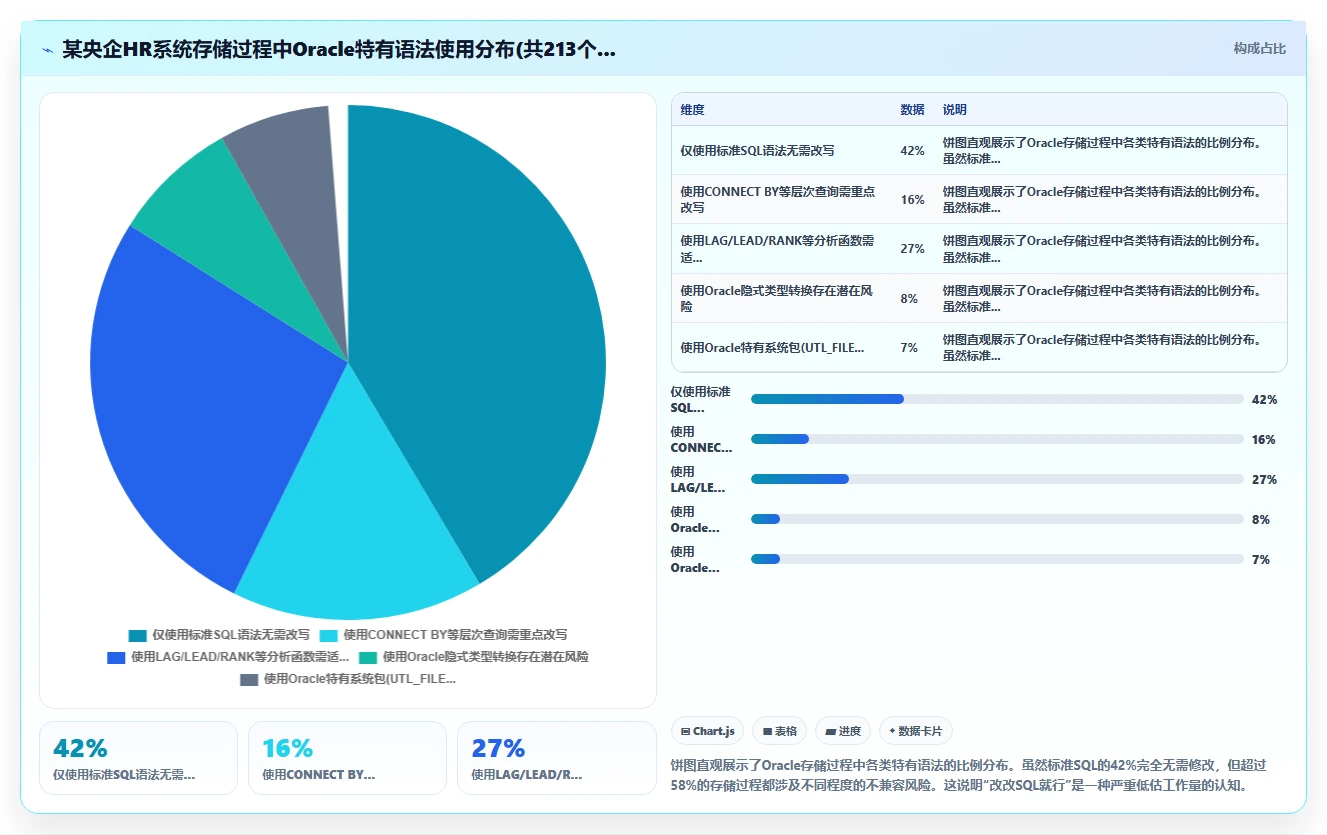Click the 进度 tag

[x=843, y=731]
